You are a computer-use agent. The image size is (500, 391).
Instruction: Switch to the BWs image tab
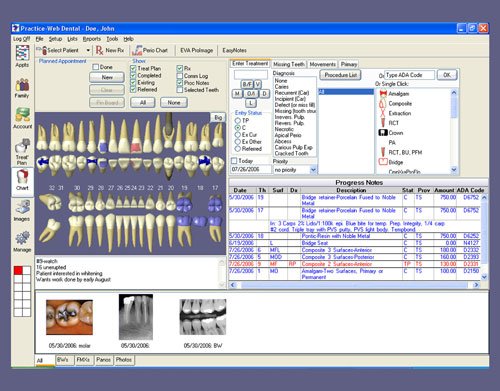click(64, 360)
